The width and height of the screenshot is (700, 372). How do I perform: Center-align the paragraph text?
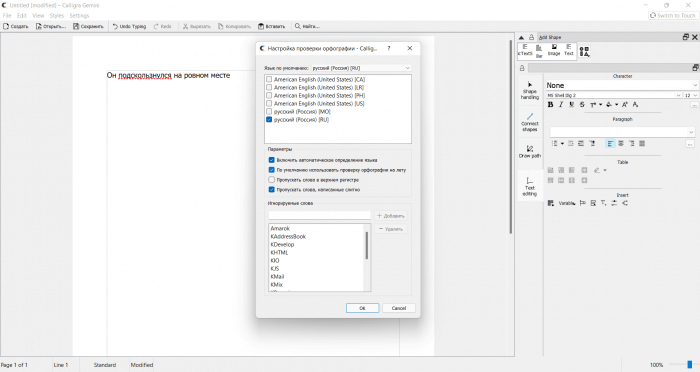[621, 143]
